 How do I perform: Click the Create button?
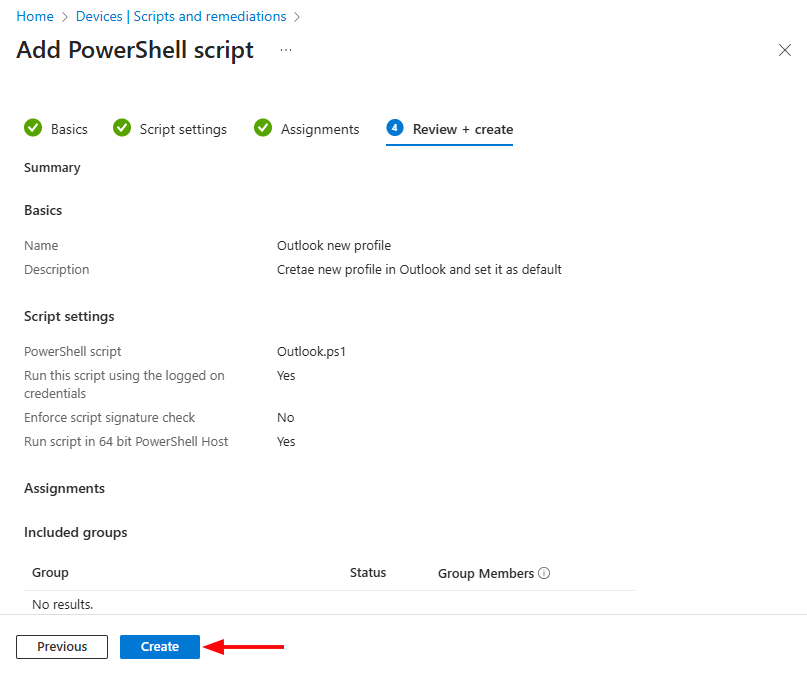point(160,647)
